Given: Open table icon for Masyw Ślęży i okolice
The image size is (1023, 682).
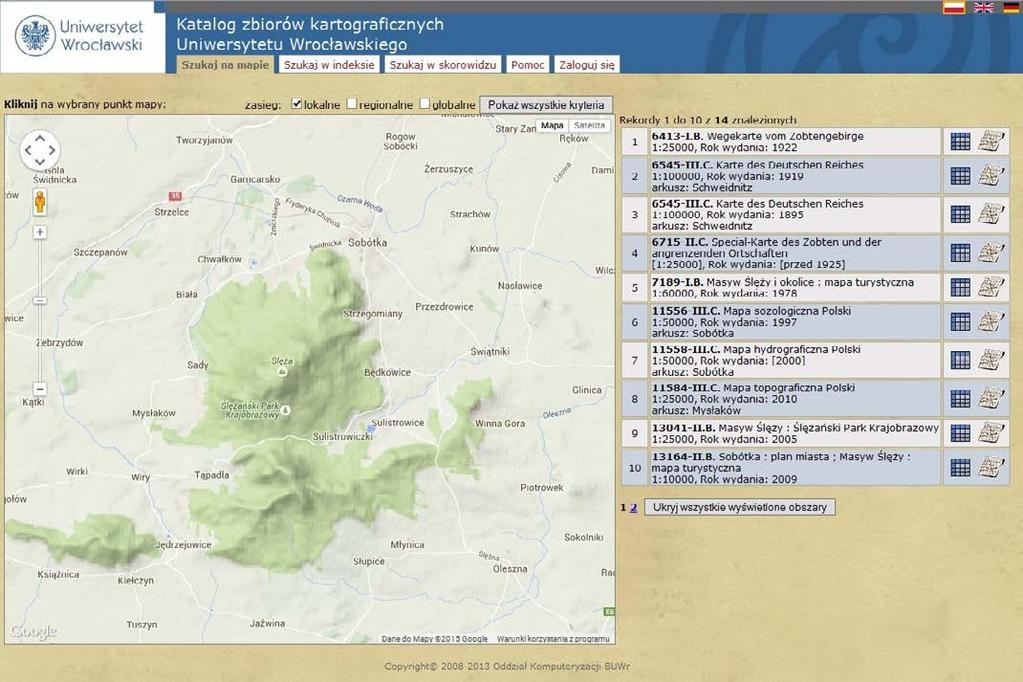Looking at the screenshot, I should click(x=960, y=287).
